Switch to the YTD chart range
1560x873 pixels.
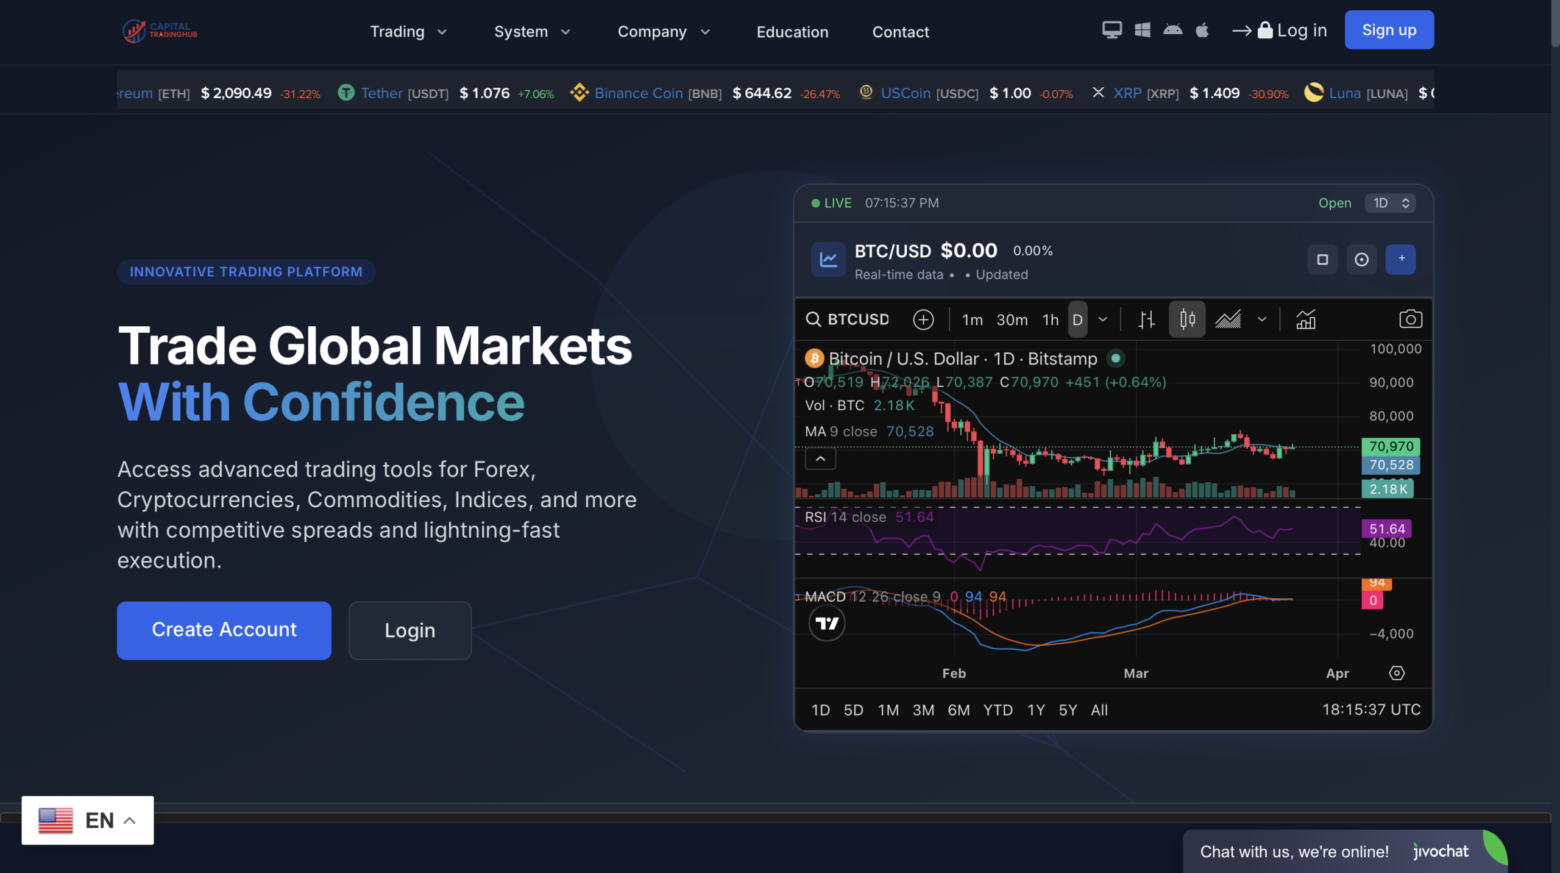pos(997,710)
